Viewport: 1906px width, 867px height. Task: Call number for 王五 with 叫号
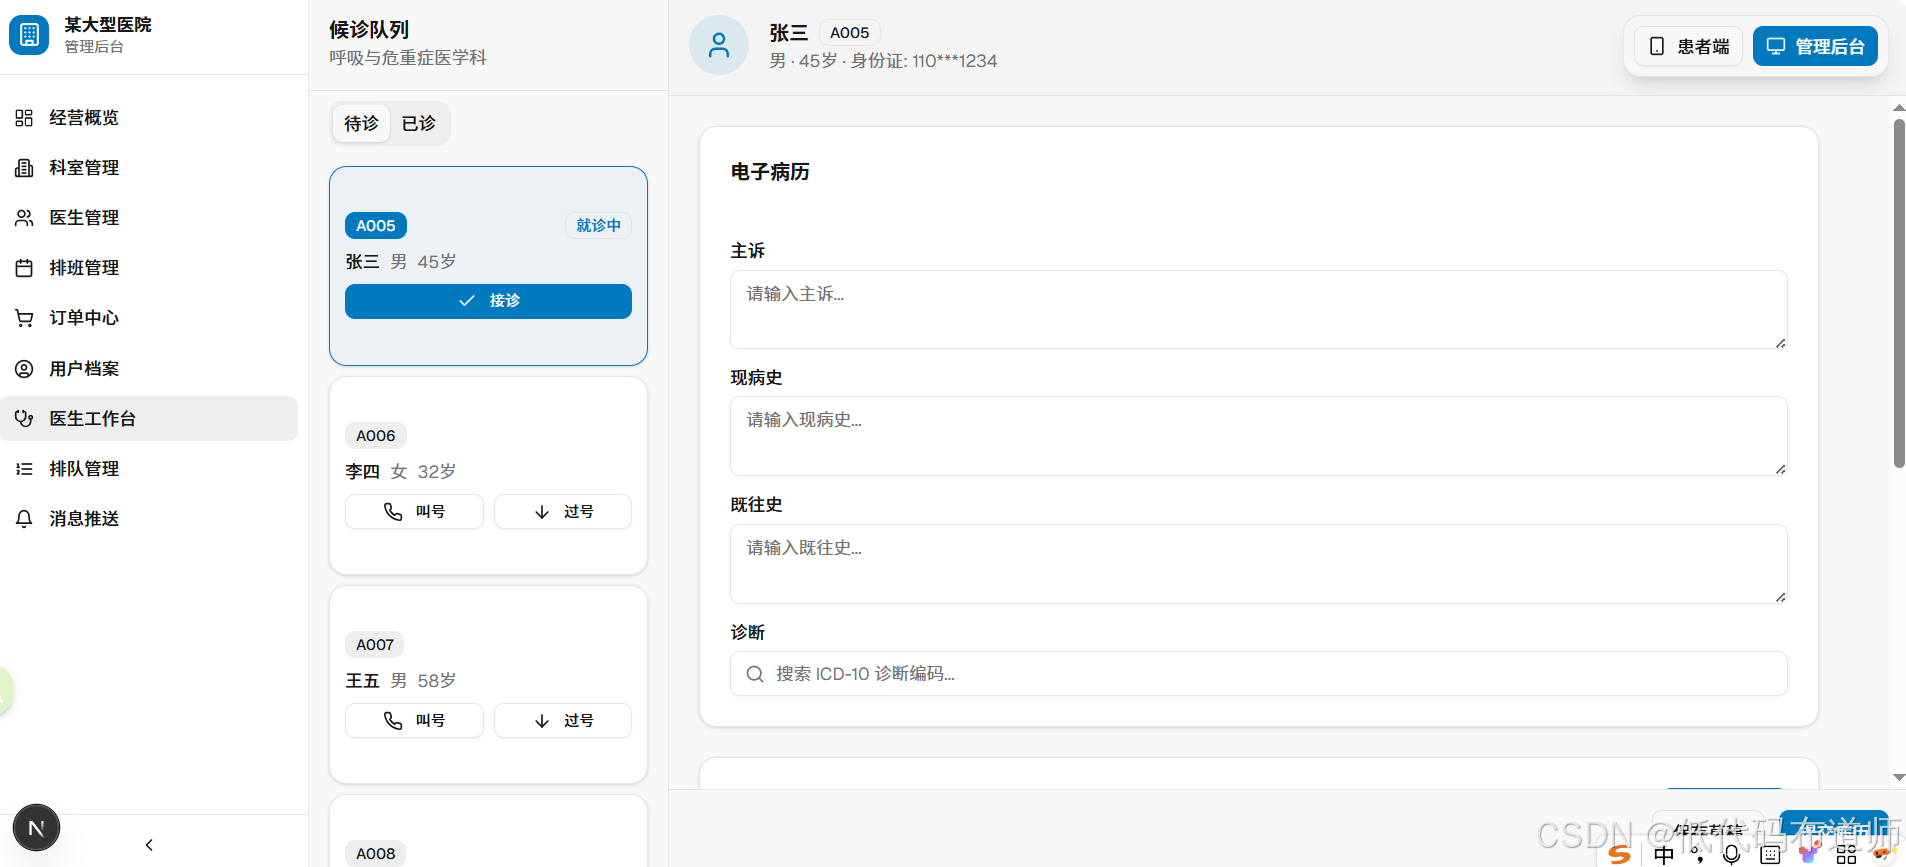coord(414,720)
